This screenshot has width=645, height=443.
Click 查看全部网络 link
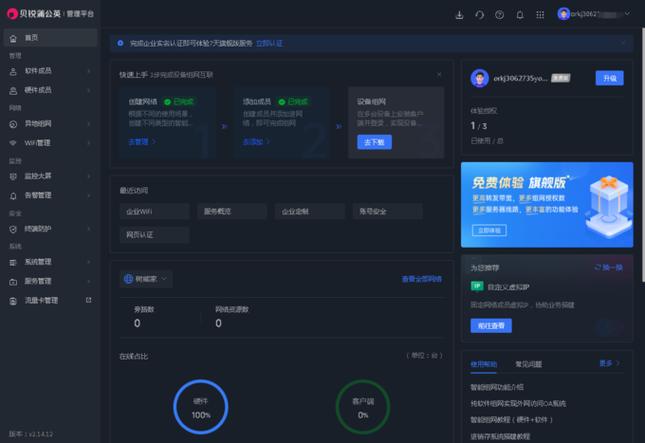click(x=422, y=279)
